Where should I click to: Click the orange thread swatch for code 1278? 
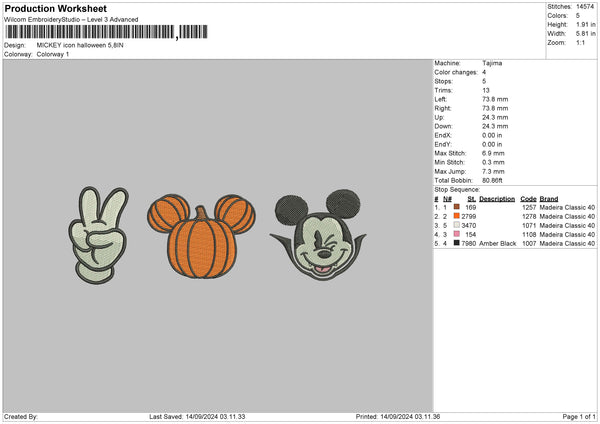click(x=457, y=216)
